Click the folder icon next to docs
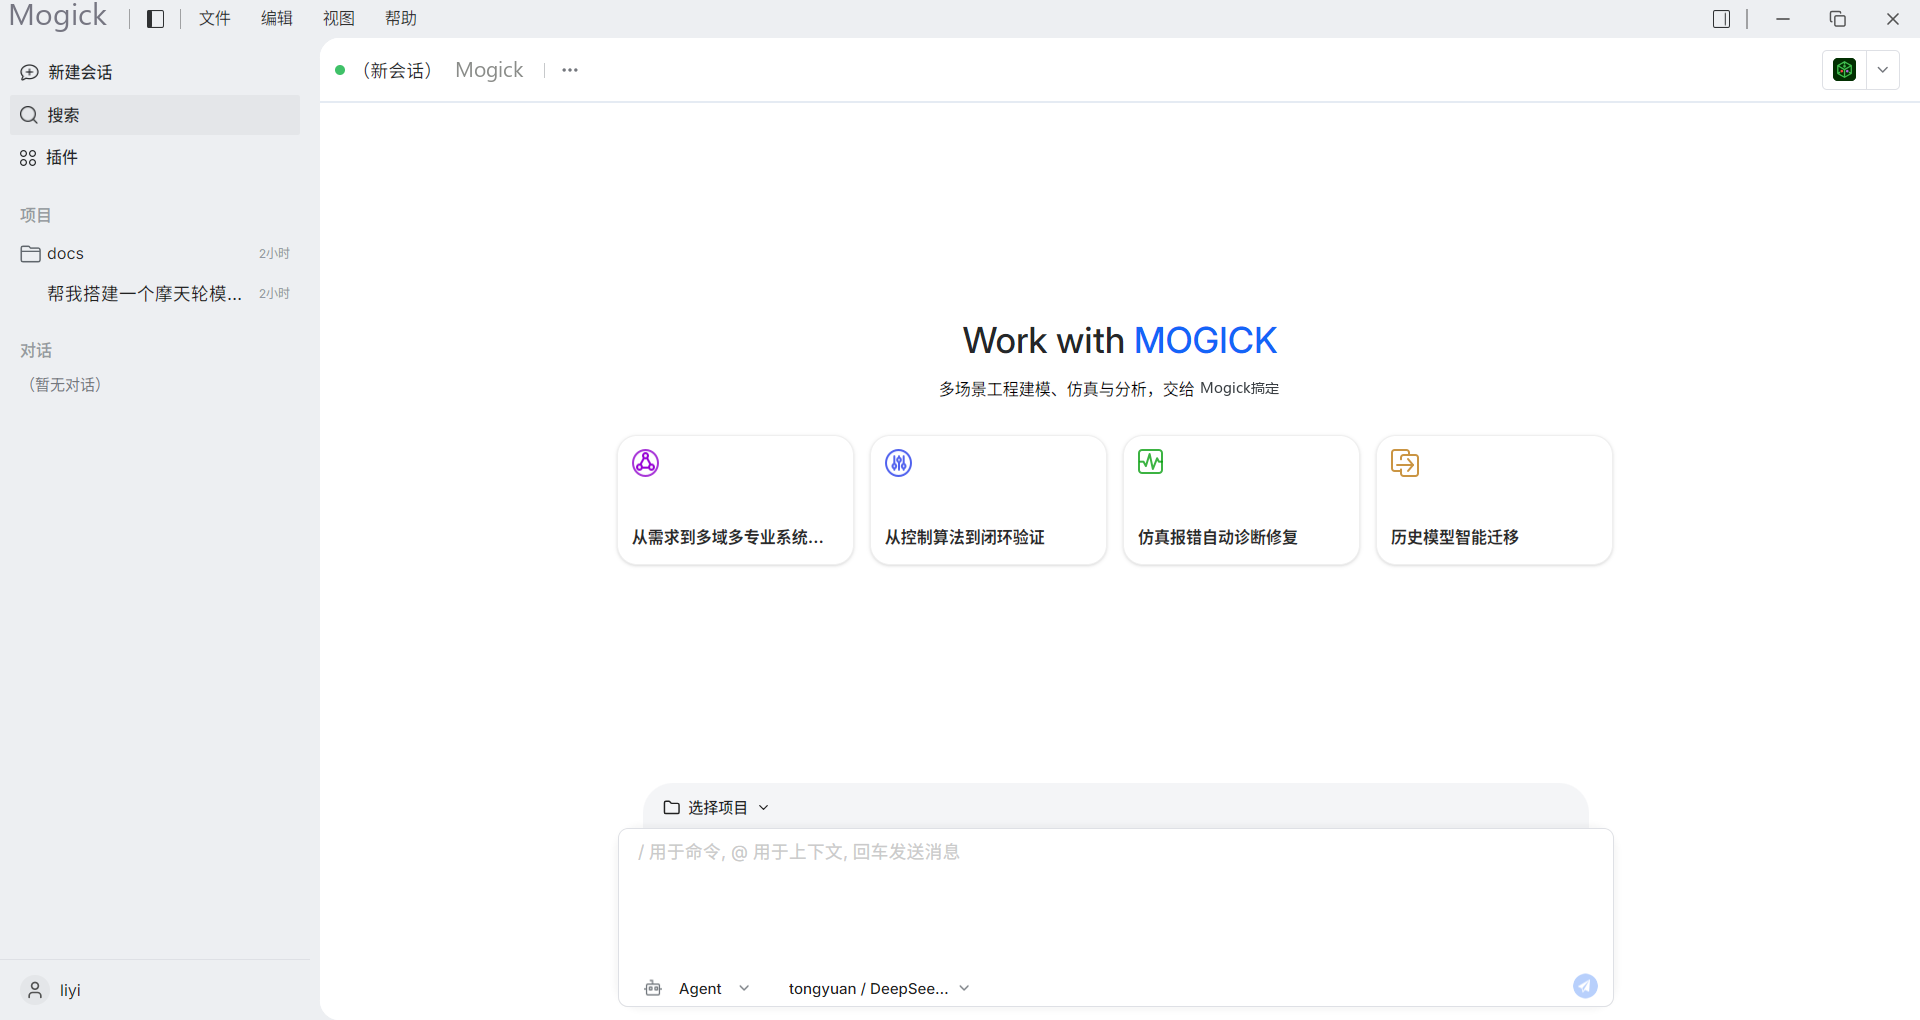 tap(31, 254)
